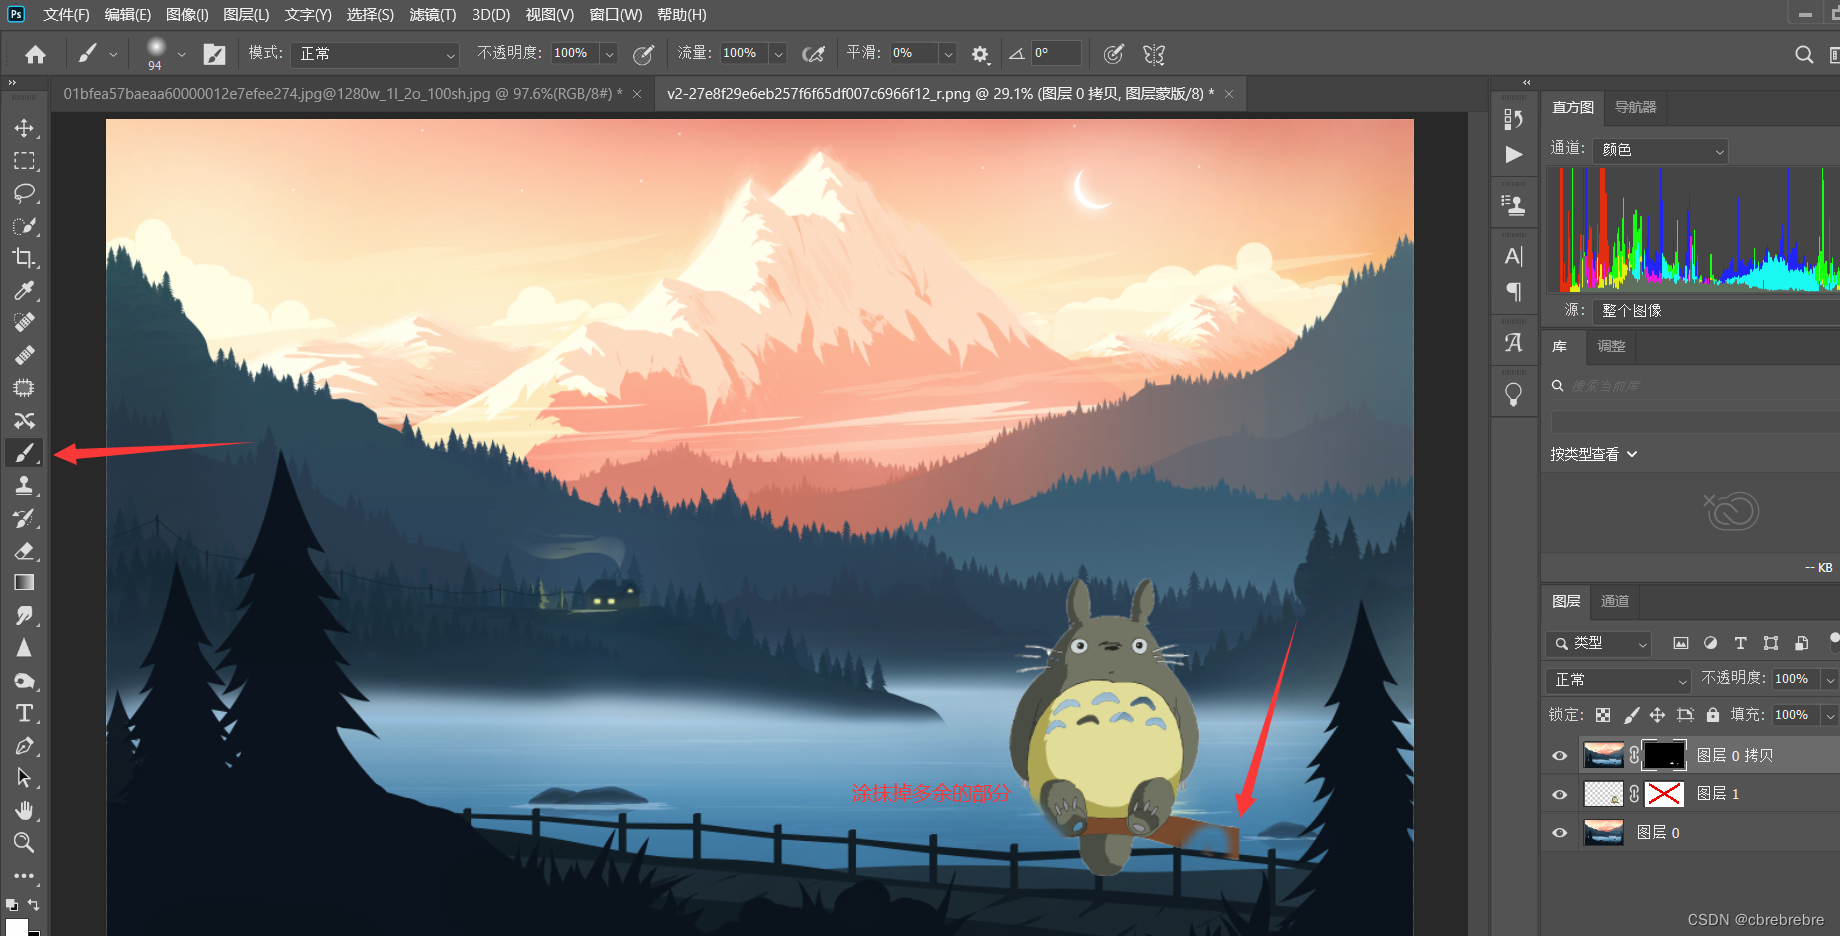Select the Rectangular Marquee tool
This screenshot has height=936, width=1840.
[x=24, y=161]
